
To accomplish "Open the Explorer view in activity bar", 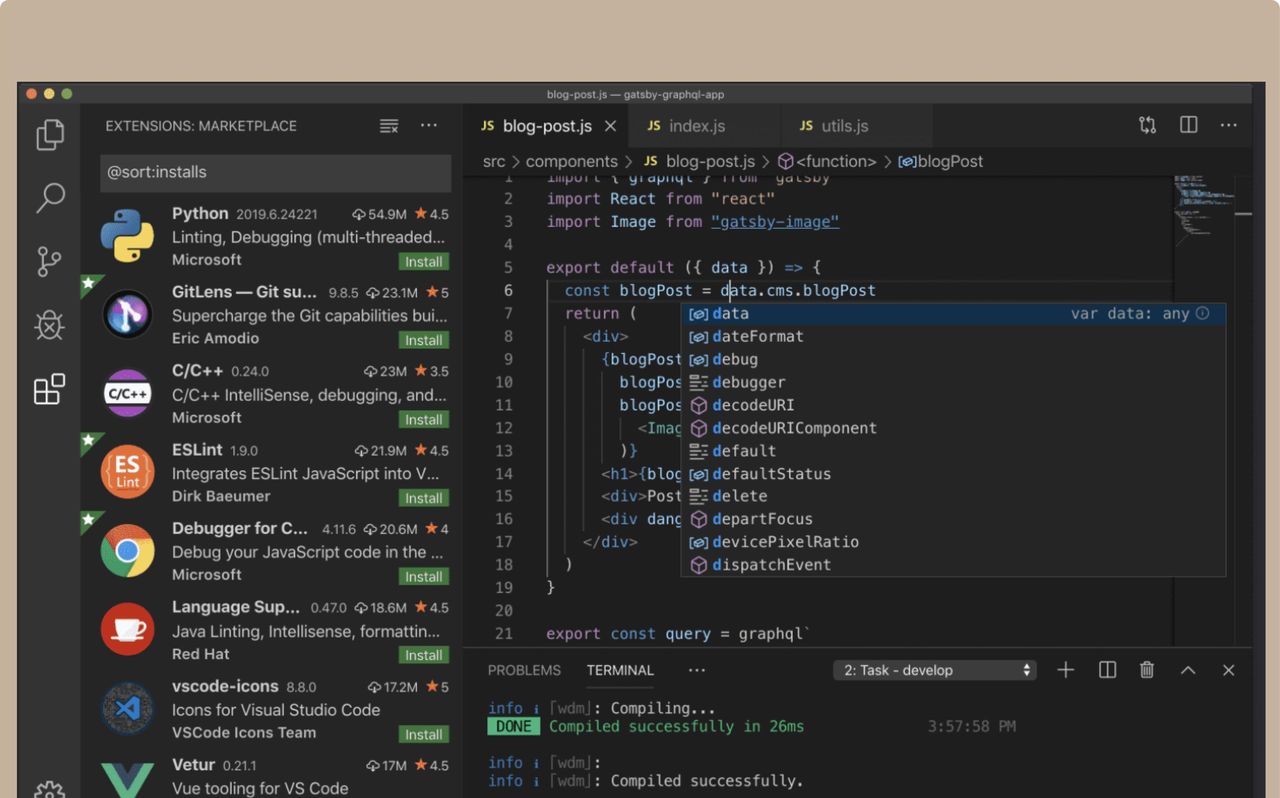I will (50, 135).
